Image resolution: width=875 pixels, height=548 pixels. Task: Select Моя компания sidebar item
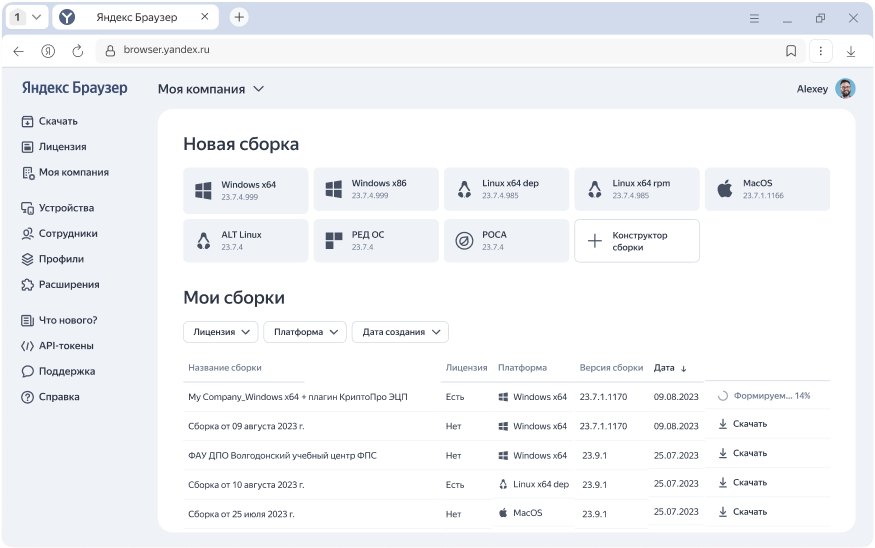coord(65,172)
